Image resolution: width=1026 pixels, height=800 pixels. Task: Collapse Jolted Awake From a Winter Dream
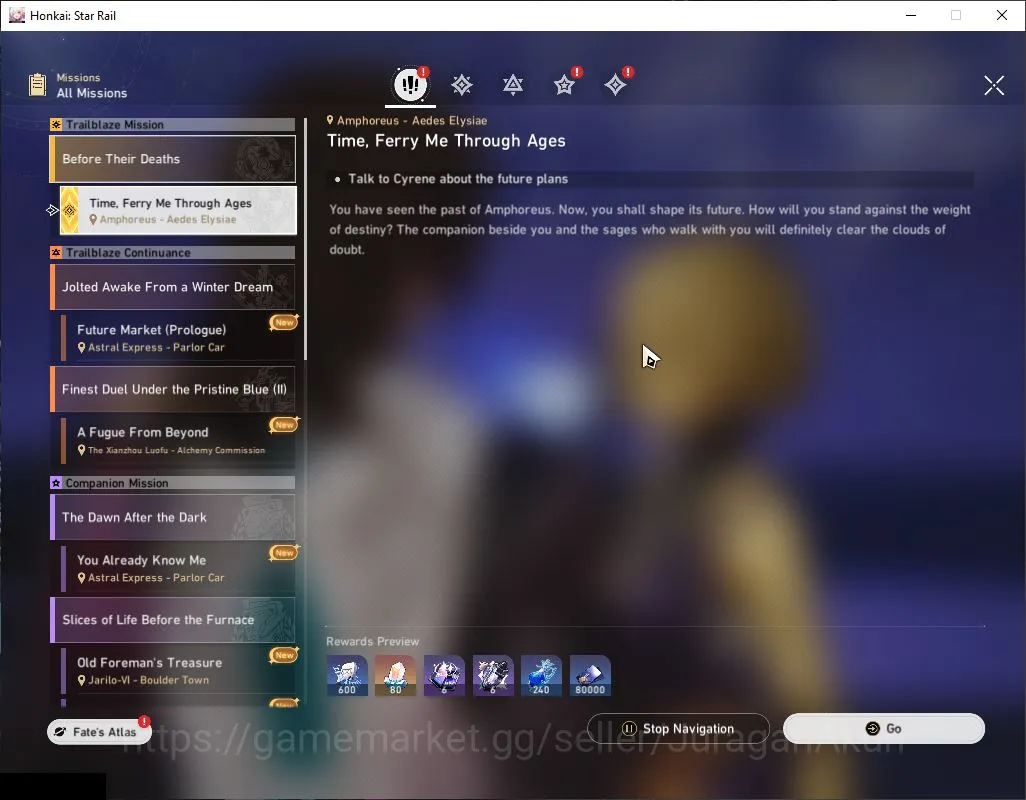[x=173, y=287]
